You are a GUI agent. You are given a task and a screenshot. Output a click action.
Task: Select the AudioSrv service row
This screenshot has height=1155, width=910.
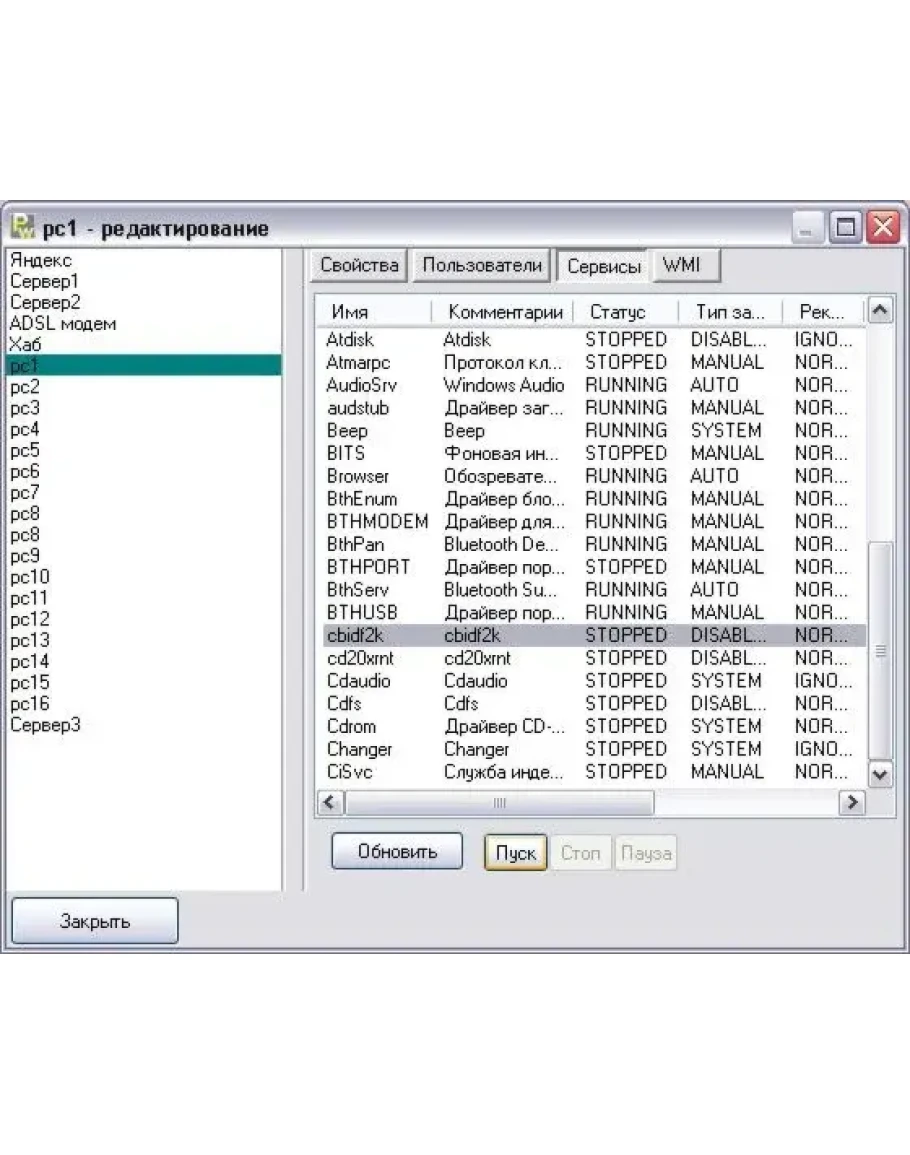(x=360, y=385)
